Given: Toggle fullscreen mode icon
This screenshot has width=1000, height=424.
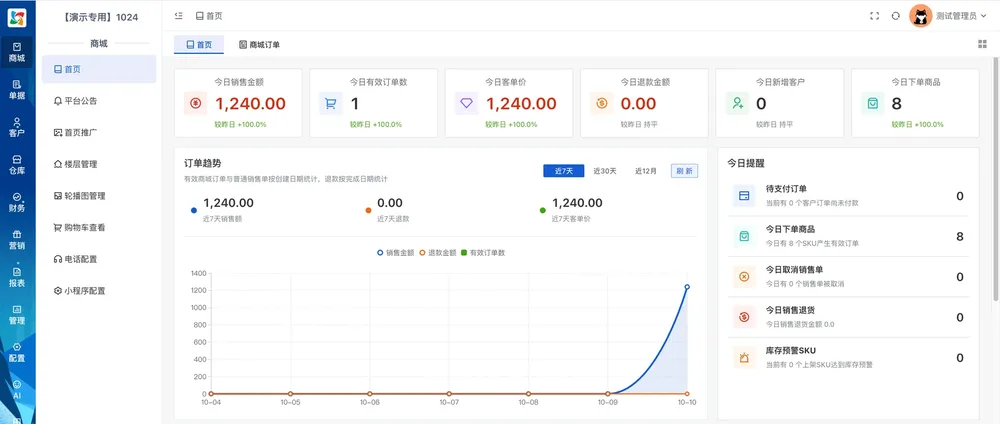Looking at the screenshot, I should coord(874,16).
